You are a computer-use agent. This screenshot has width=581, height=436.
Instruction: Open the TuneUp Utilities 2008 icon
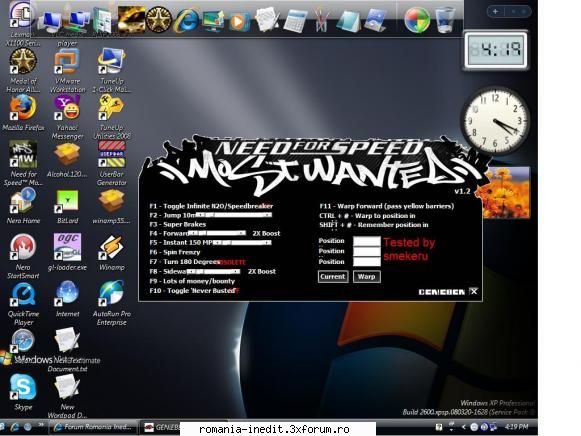[x=112, y=116]
